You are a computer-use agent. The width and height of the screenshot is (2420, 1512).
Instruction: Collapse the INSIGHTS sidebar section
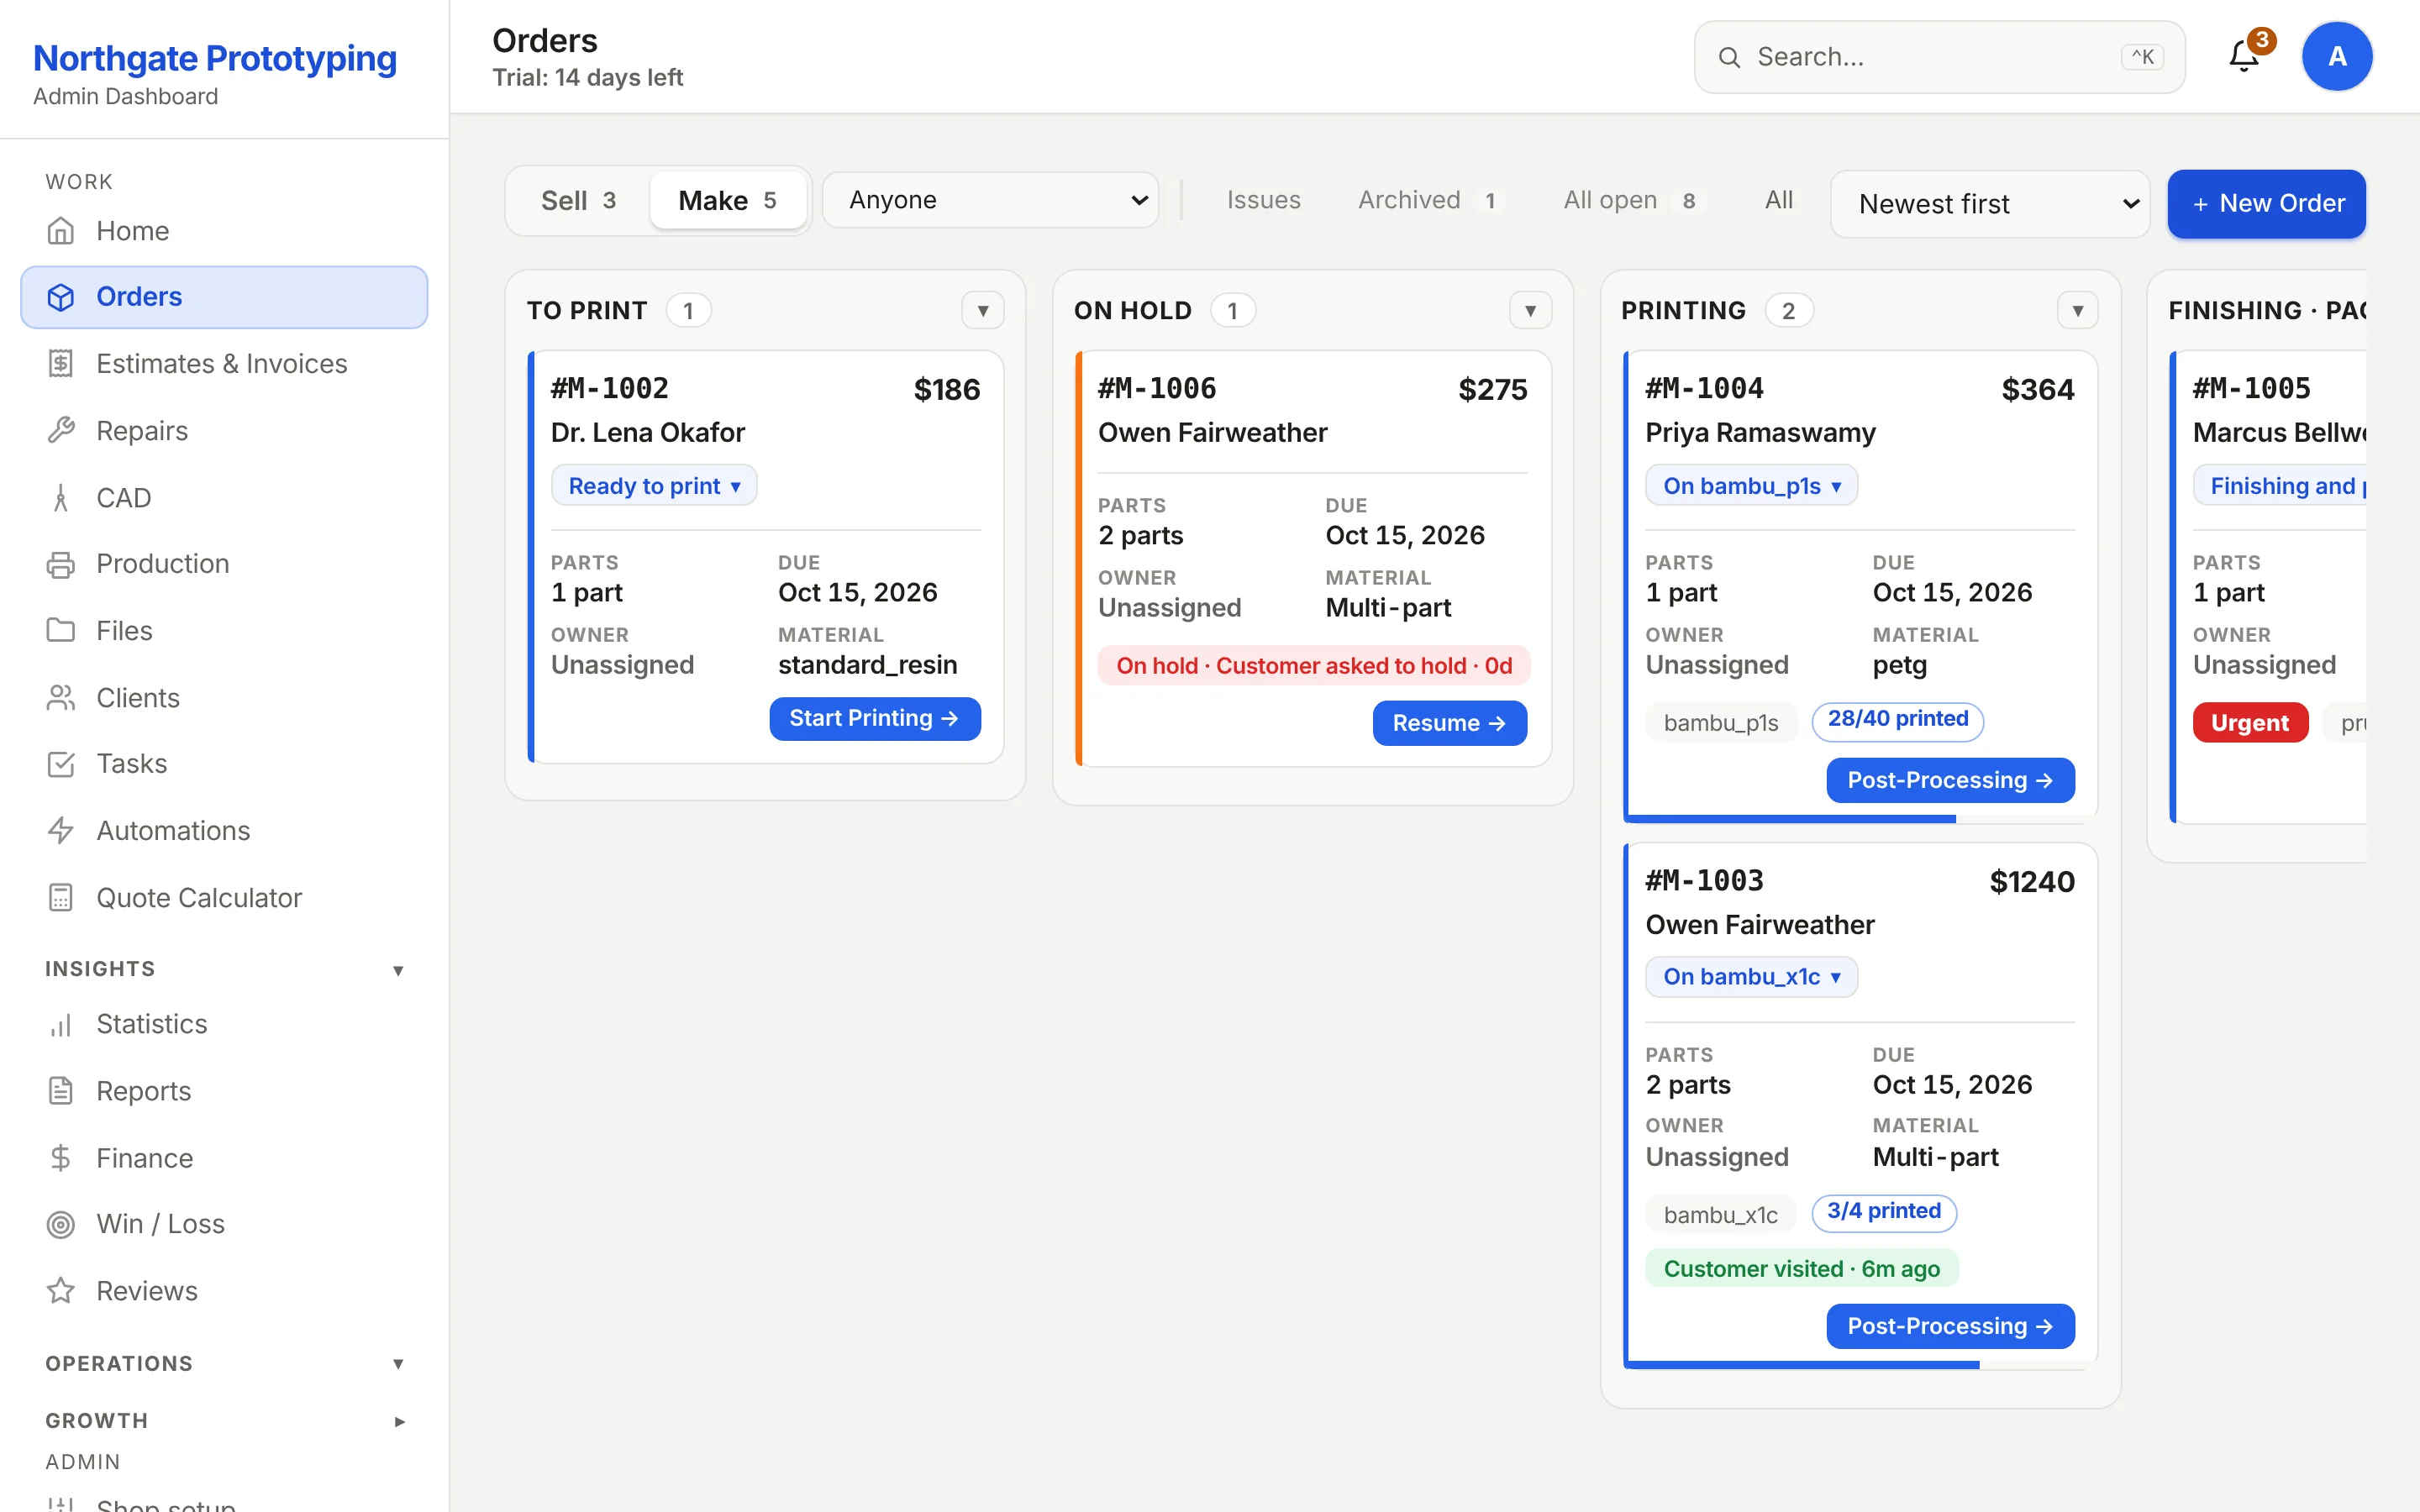(398, 970)
